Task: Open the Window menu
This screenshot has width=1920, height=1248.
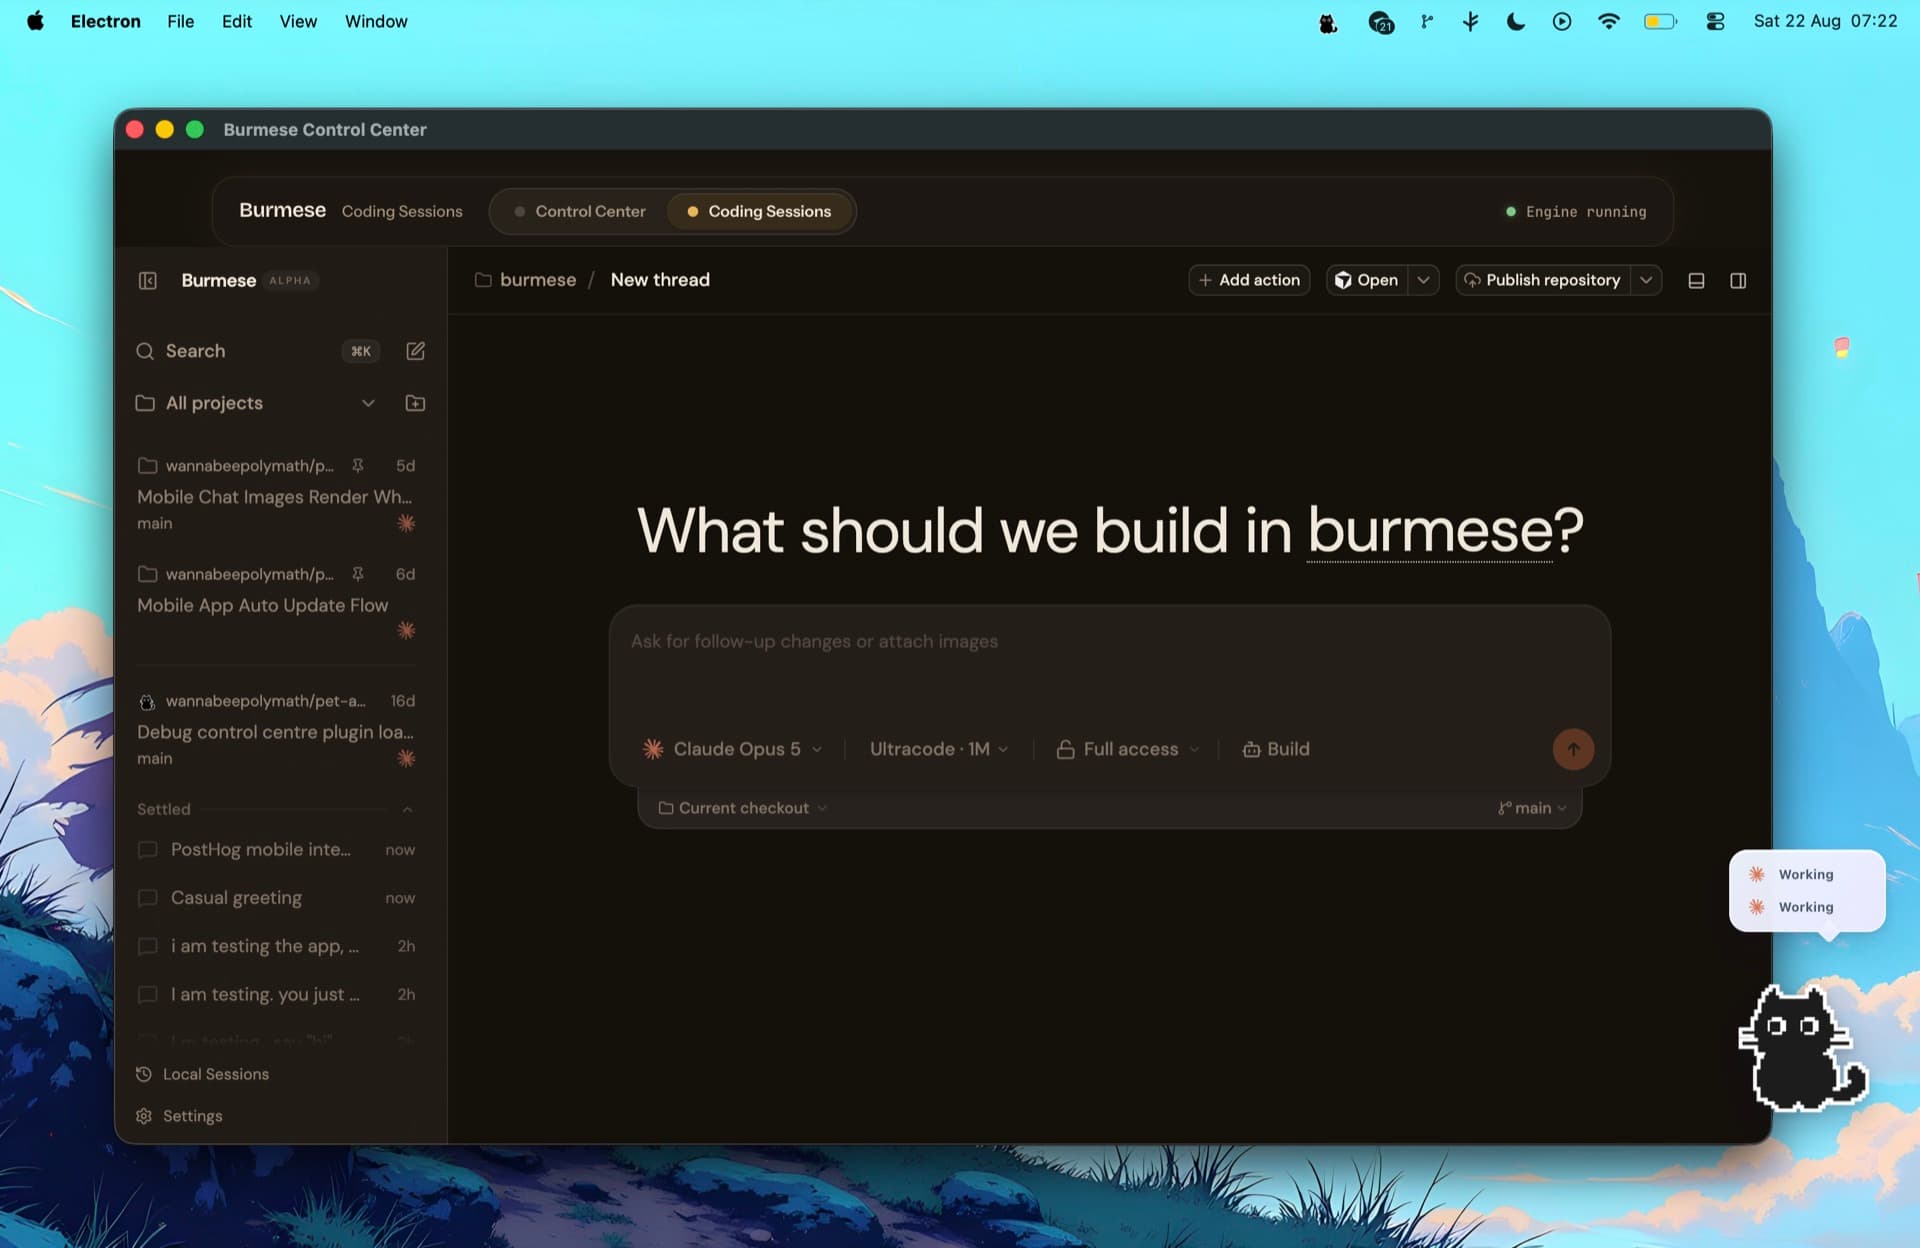Action: 376,21
